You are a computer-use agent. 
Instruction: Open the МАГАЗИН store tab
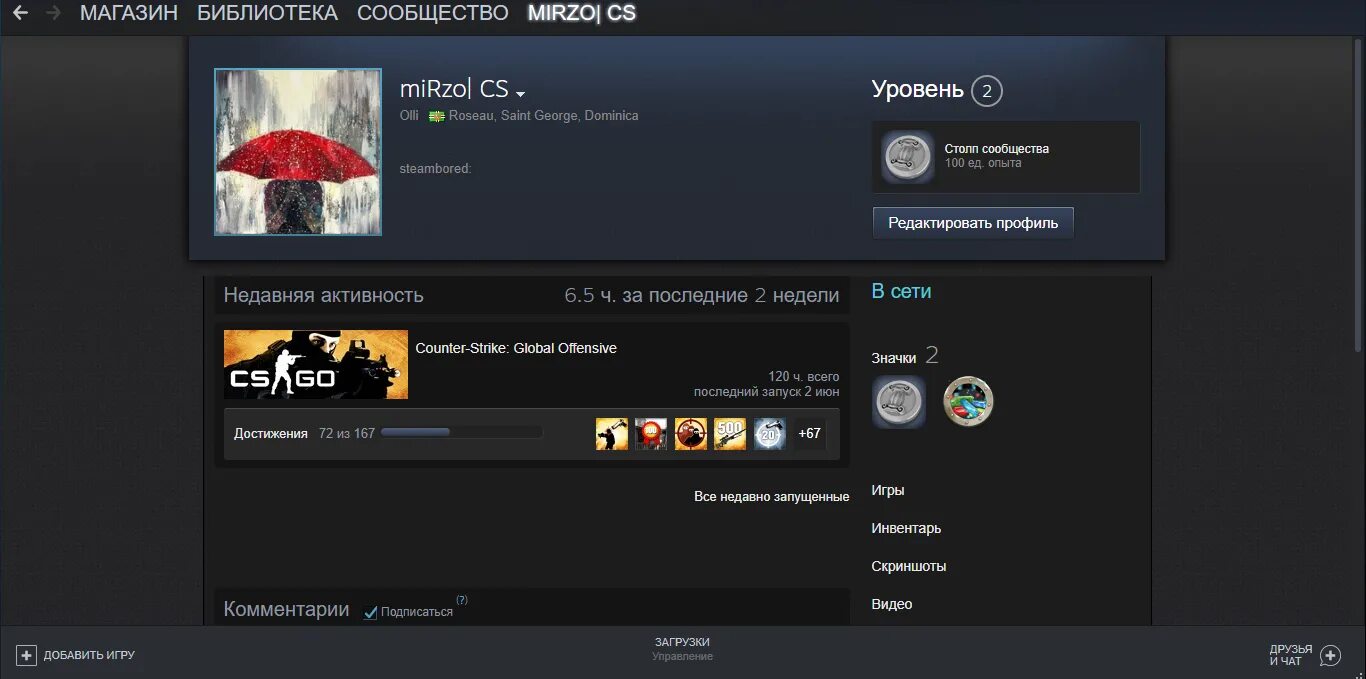tap(129, 13)
